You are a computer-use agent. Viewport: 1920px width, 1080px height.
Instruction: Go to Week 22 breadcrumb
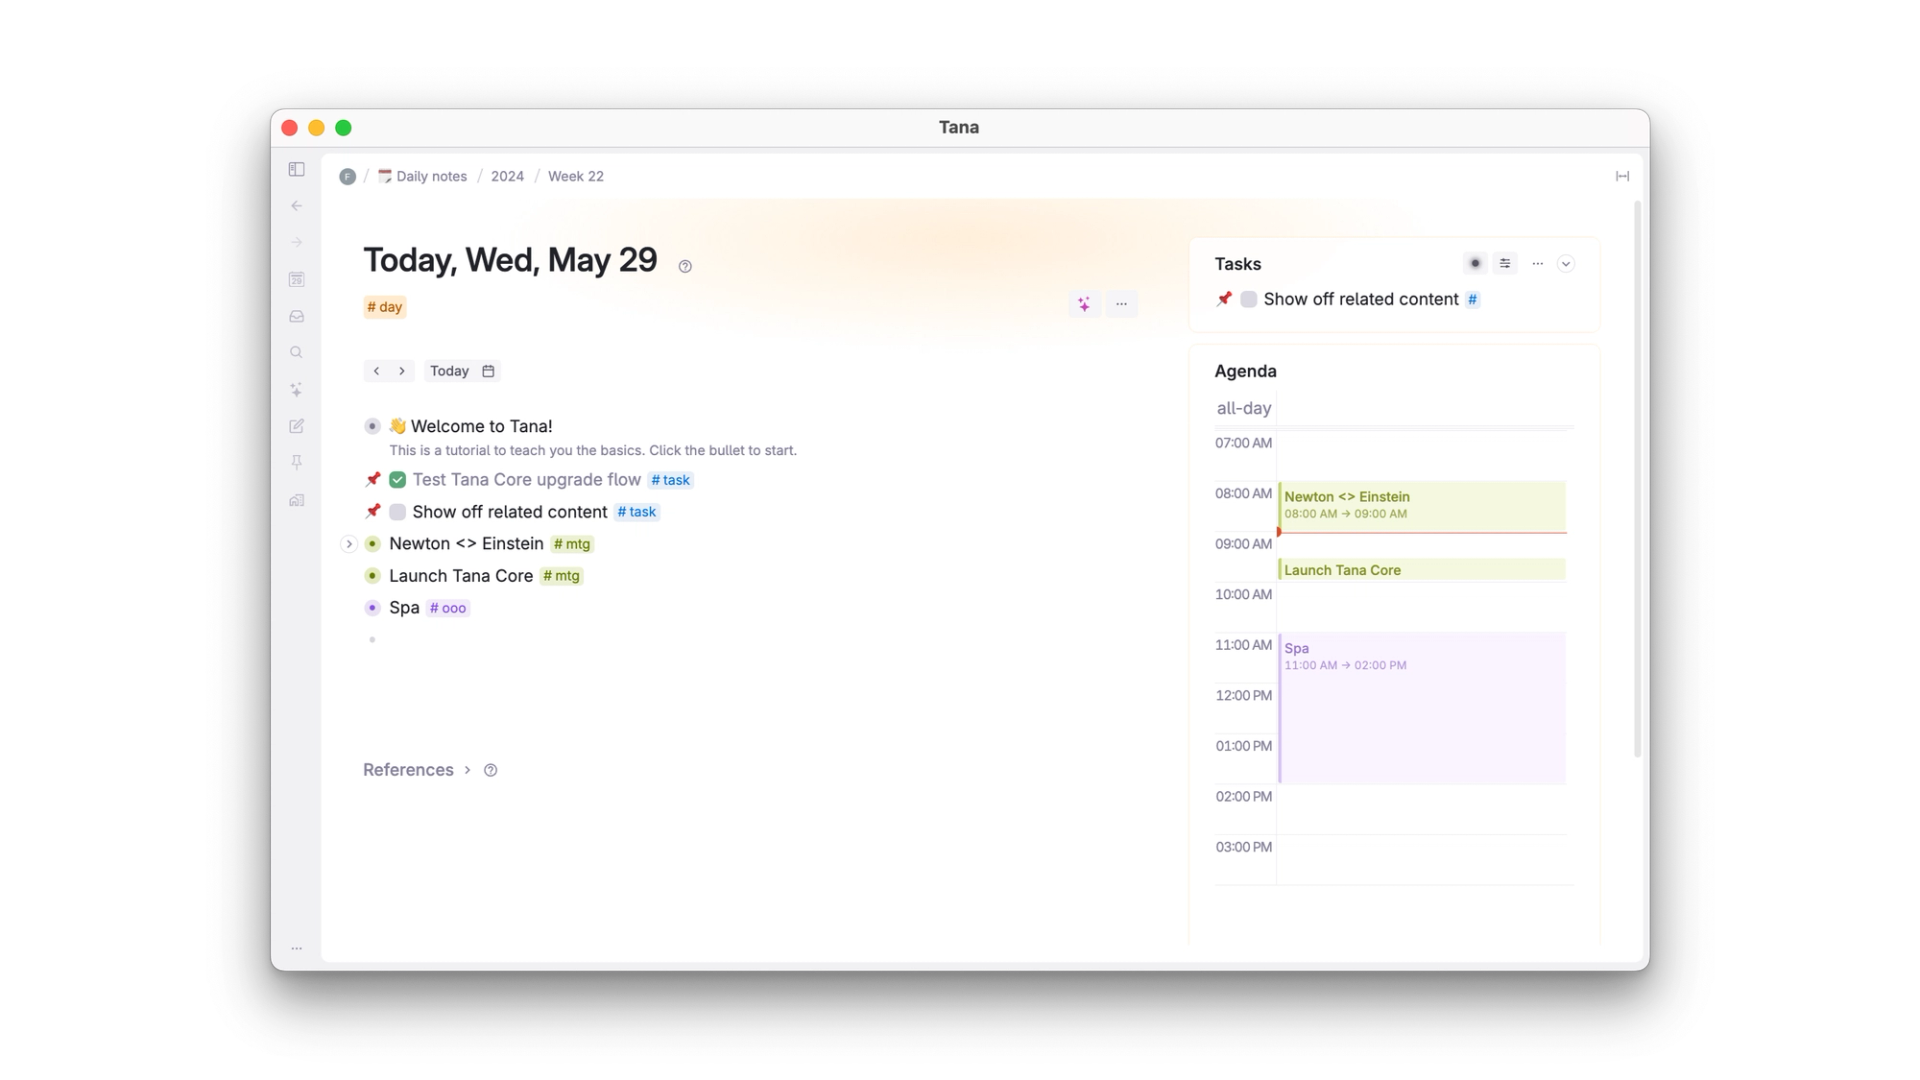coord(575,176)
